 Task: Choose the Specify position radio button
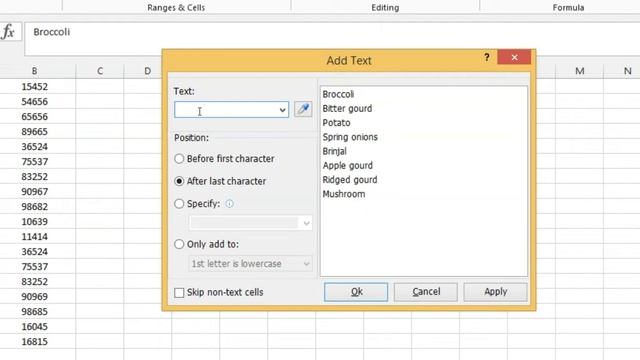tap(179, 203)
